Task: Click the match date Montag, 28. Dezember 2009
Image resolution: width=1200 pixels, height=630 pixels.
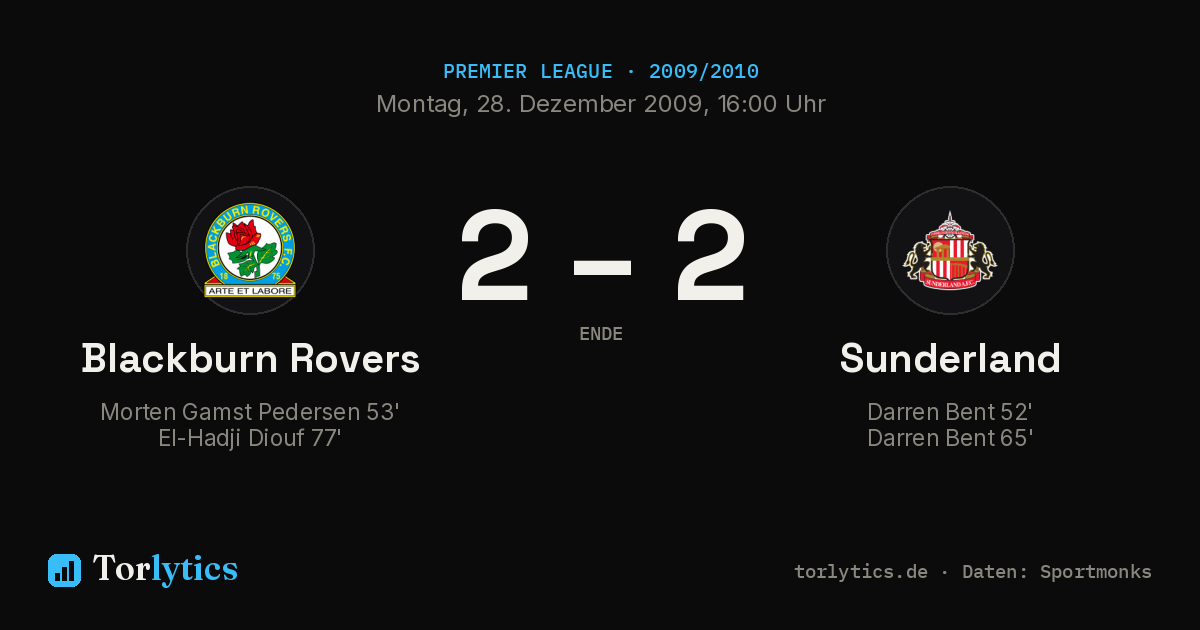Action: (x=538, y=104)
